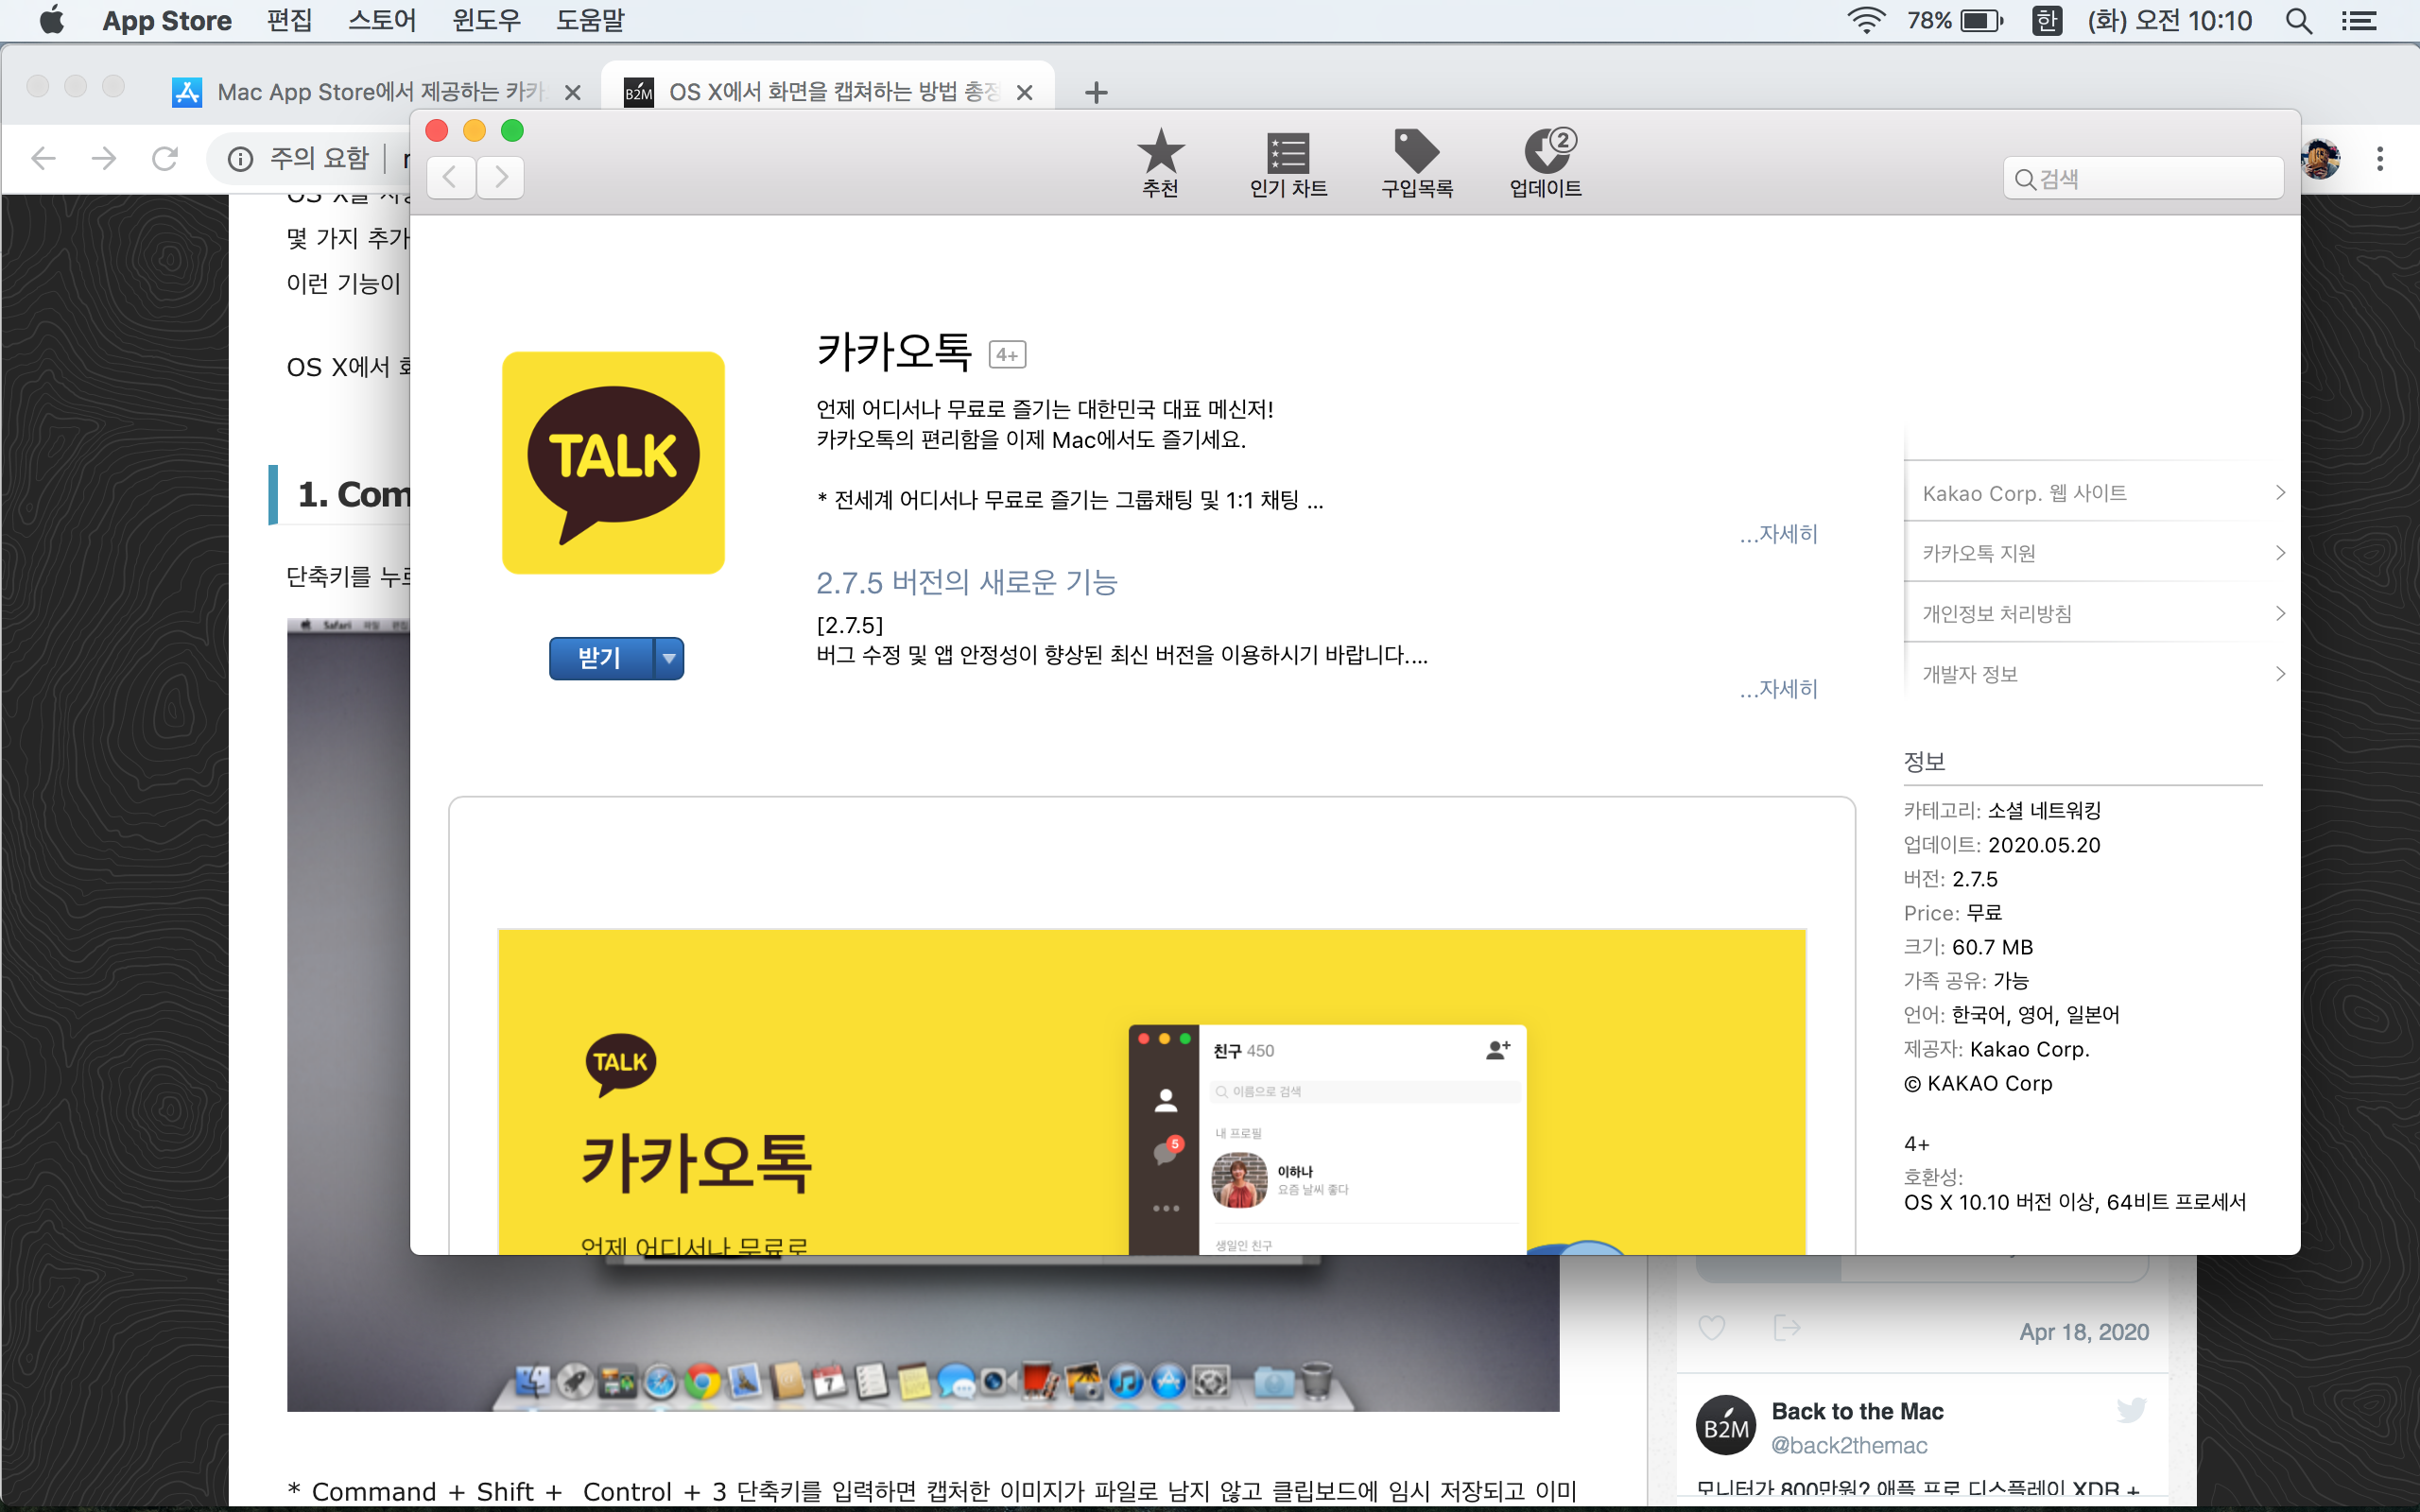This screenshot has width=2420, height=1512.
Task: Open the Wi-Fi status icon
Action: pos(1866,20)
